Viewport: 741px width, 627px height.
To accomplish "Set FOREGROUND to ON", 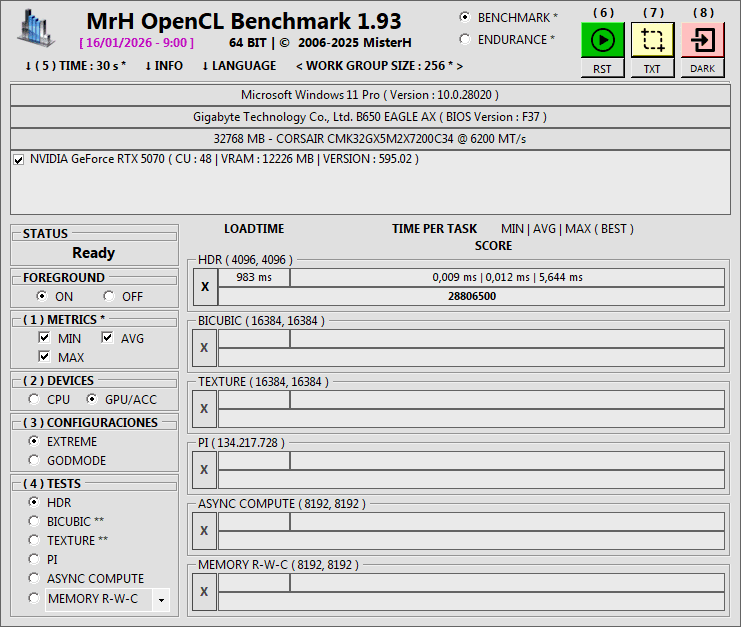I will (x=42, y=296).
